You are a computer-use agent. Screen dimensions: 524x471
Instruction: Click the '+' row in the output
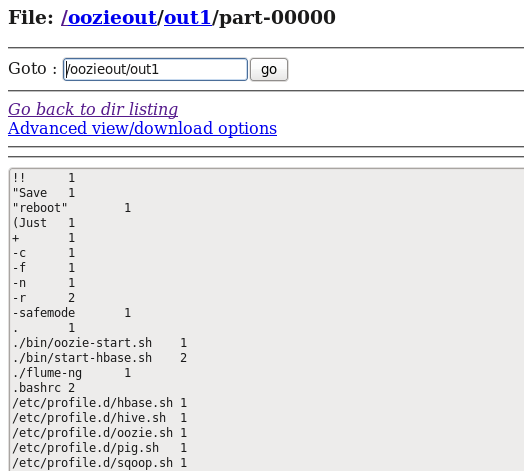click(43, 238)
